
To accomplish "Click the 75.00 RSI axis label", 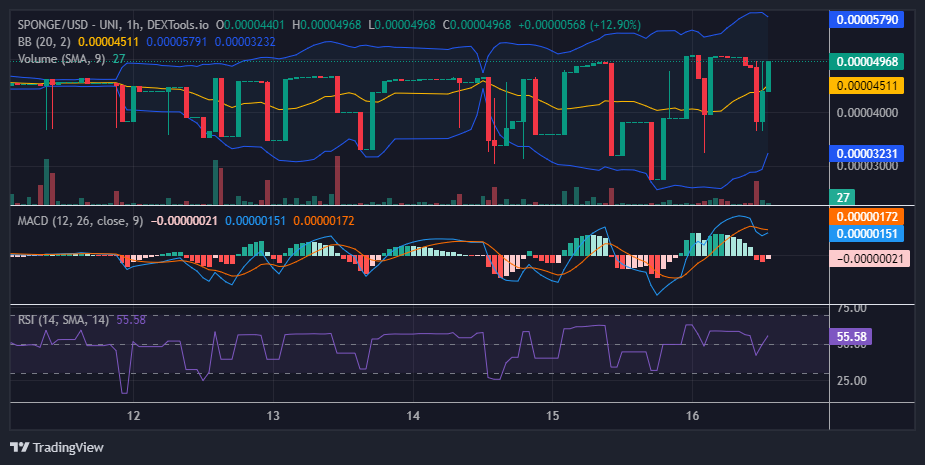I will [852, 308].
